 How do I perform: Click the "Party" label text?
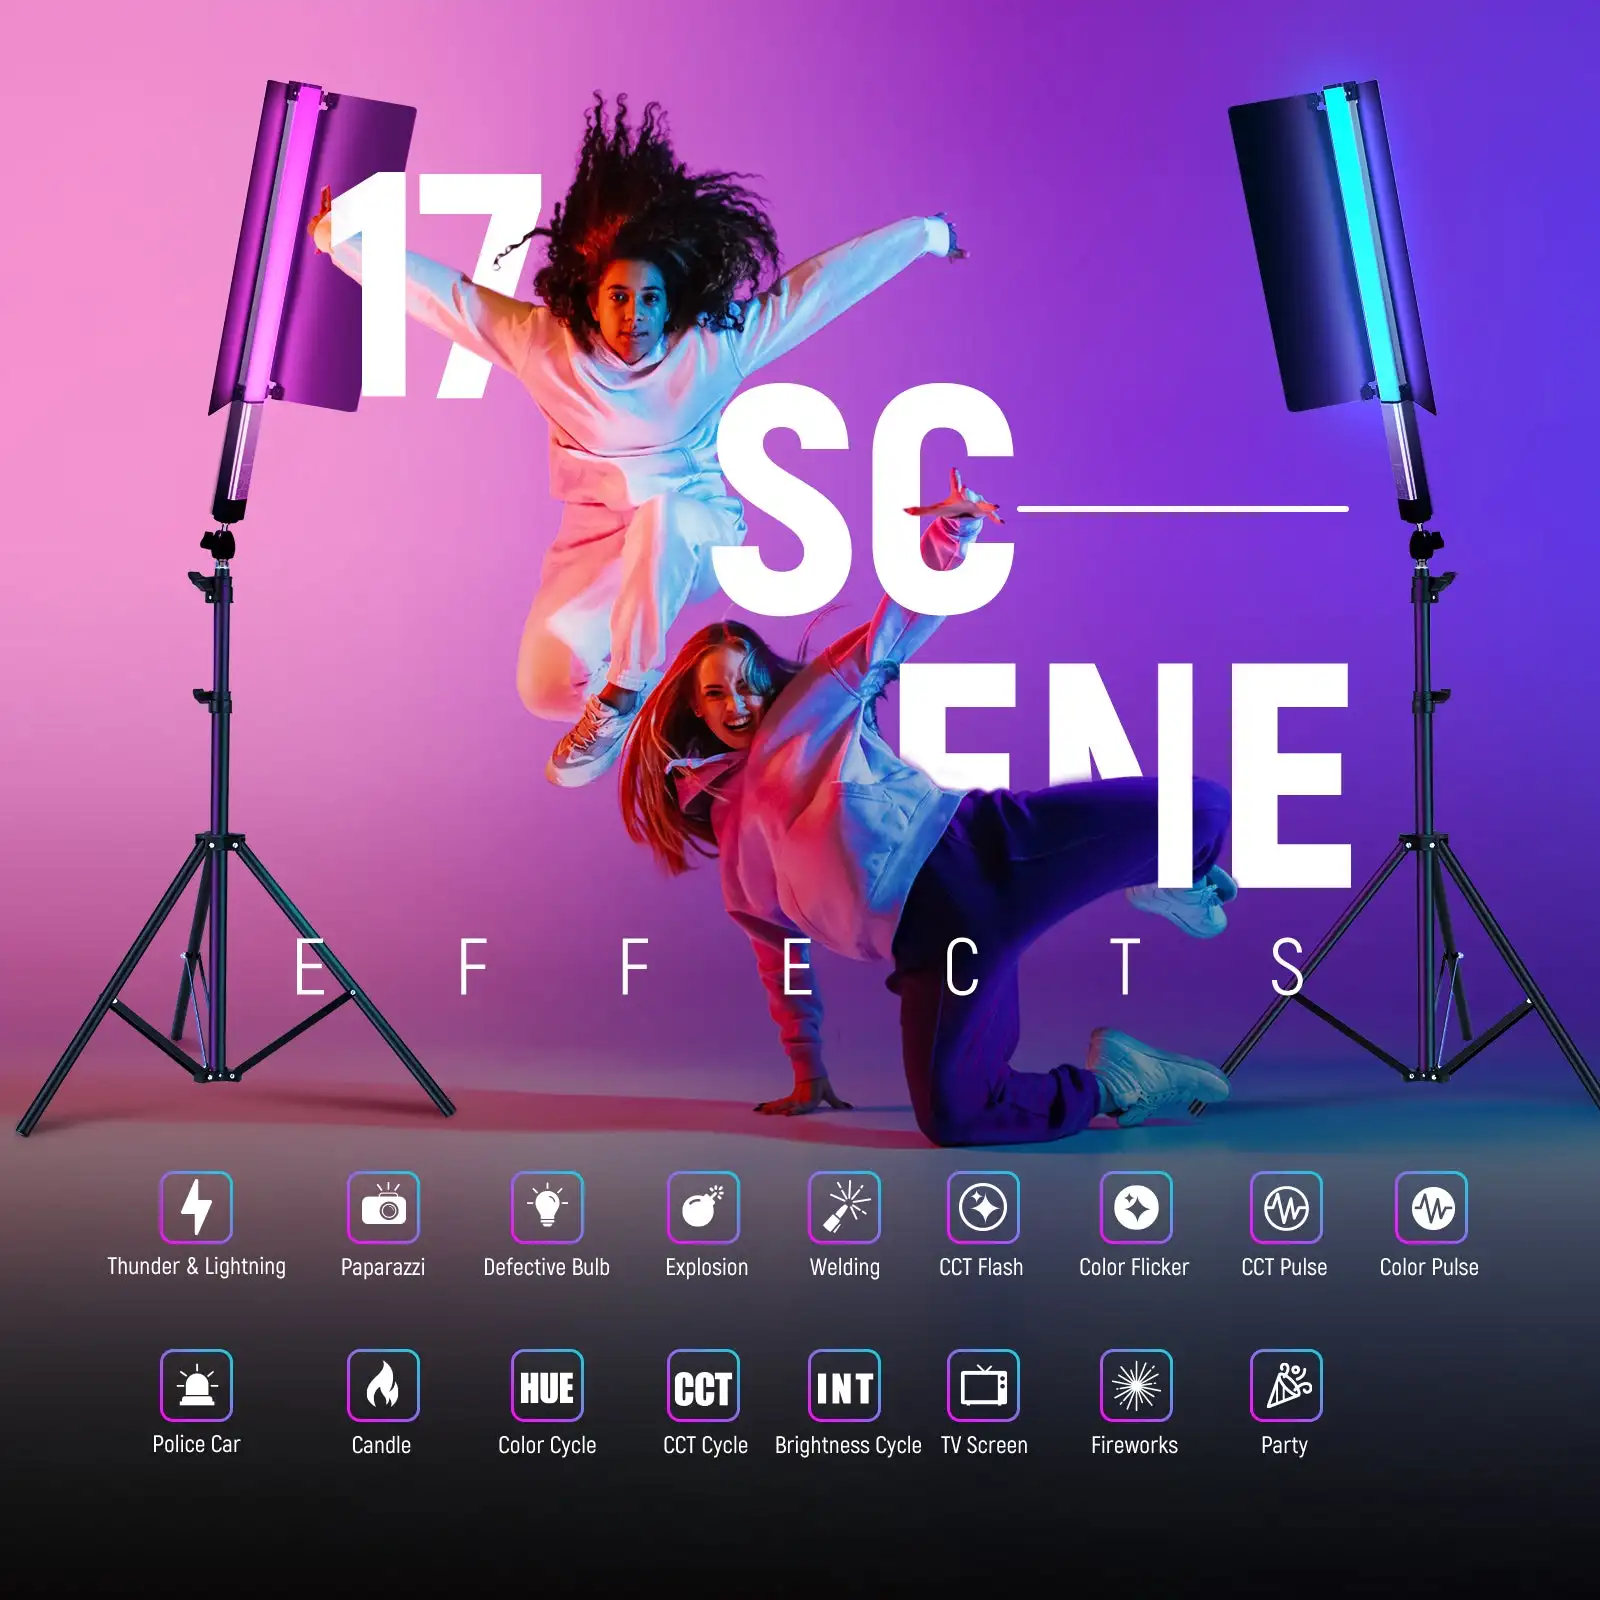tap(1284, 1446)
